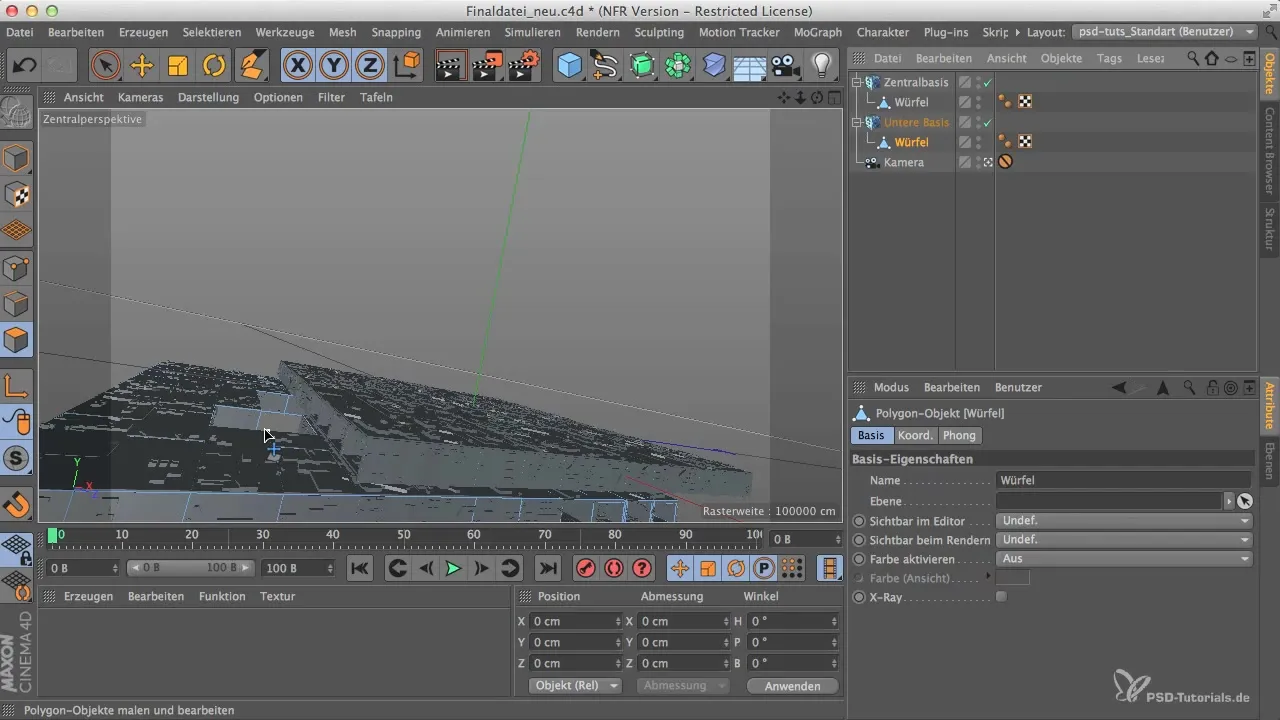Render current view clapperboard icon

coord(453,66)
